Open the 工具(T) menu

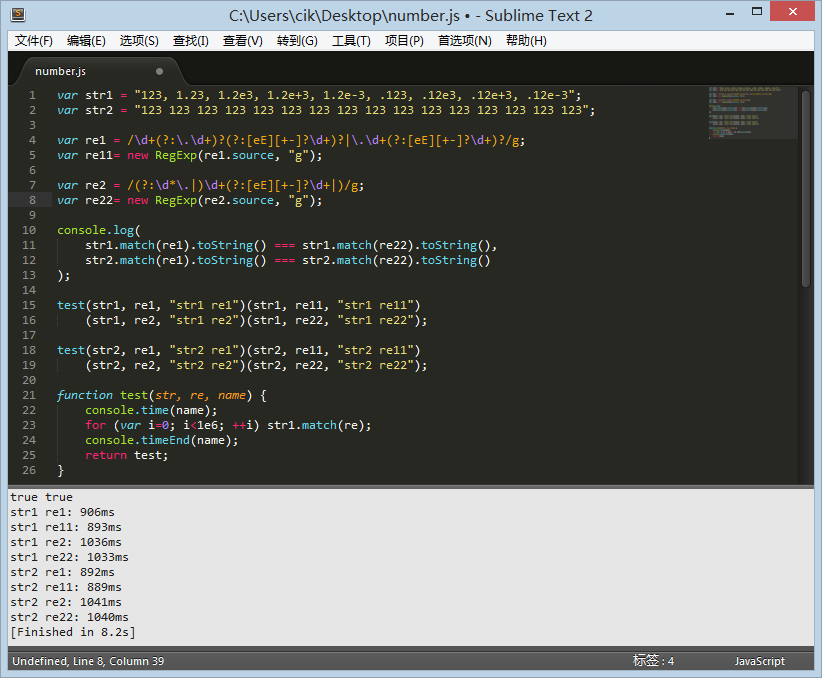[351, 41]
